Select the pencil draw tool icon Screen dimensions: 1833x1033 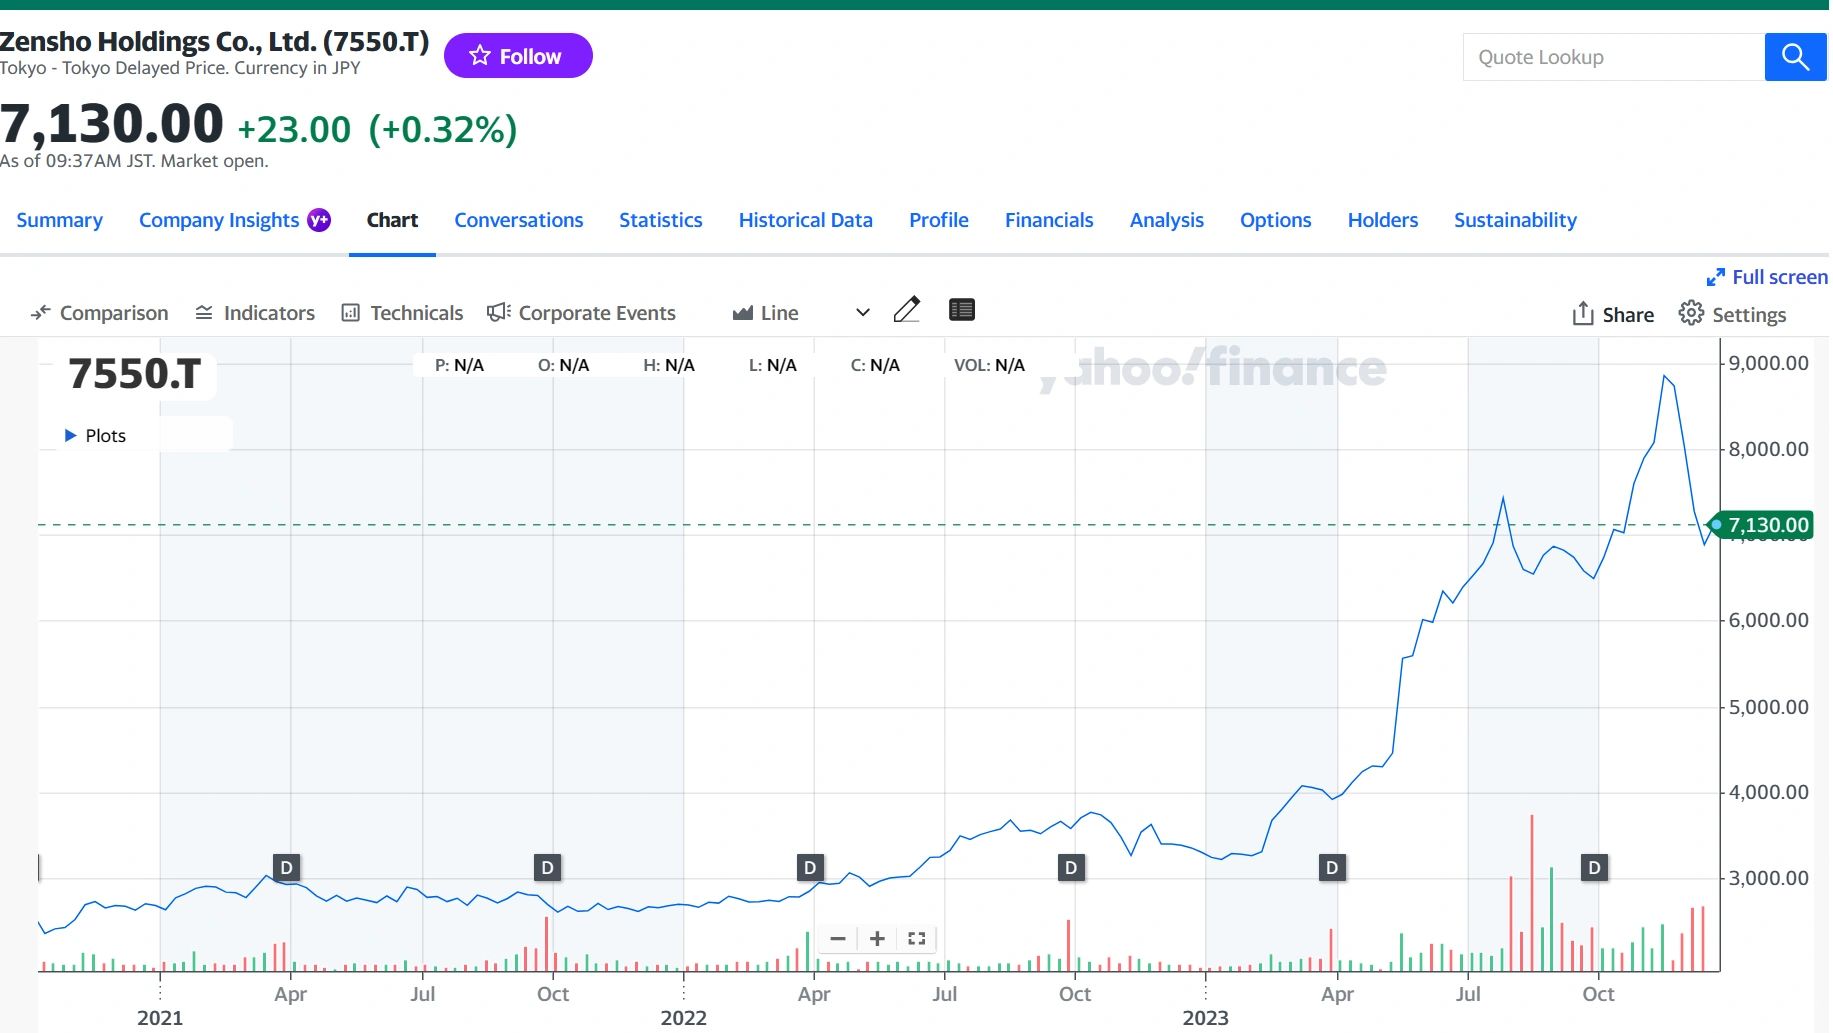pyautogui.click(x=906, y=310)
